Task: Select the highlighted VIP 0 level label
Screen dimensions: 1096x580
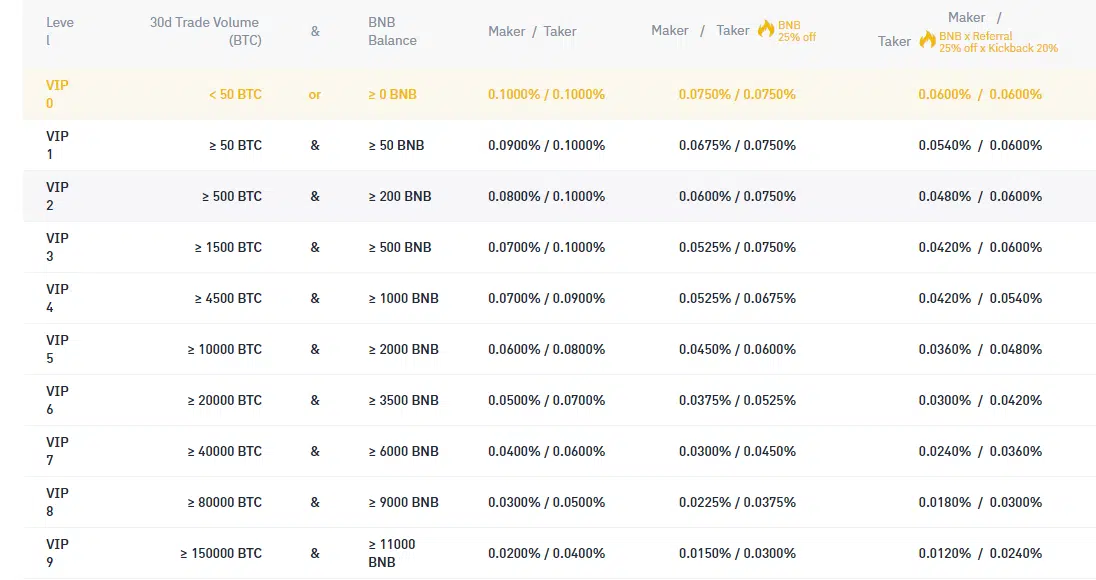Action: [x=57, y=94]
